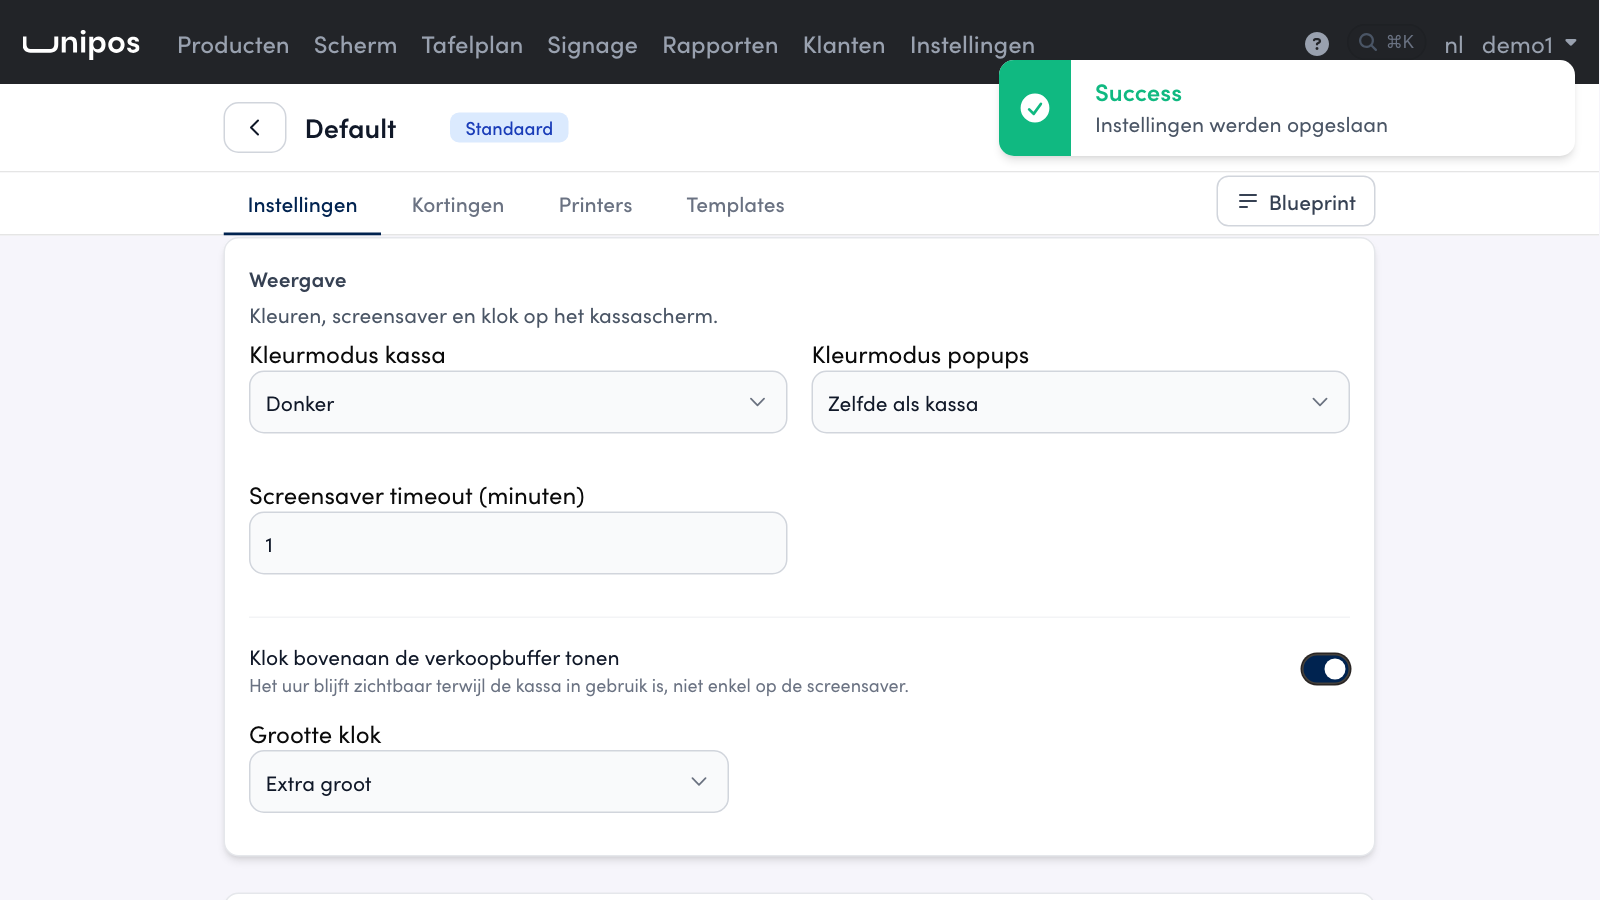This screenshot has width=1600, height=900.
Task: Click the Default profile title
Action: pos(350,129)
